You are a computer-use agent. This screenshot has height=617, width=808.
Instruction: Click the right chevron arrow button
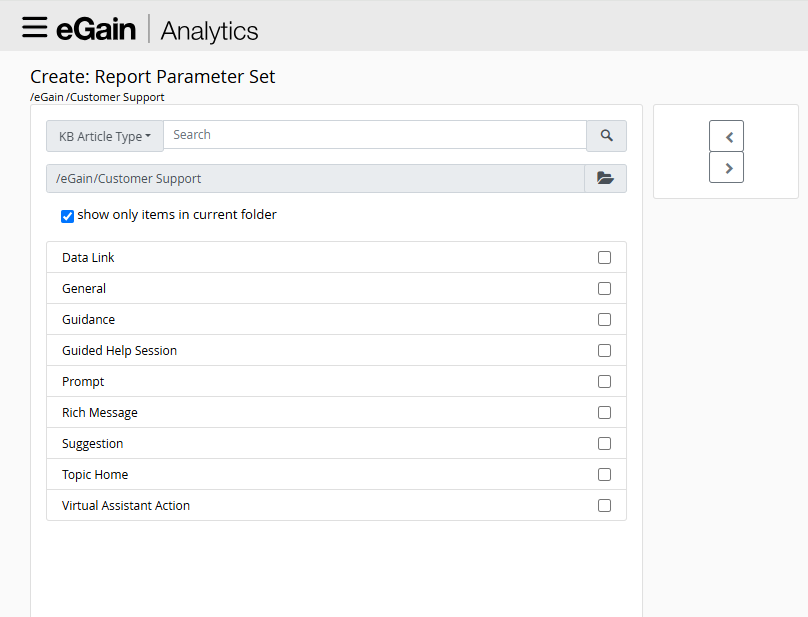726,167
